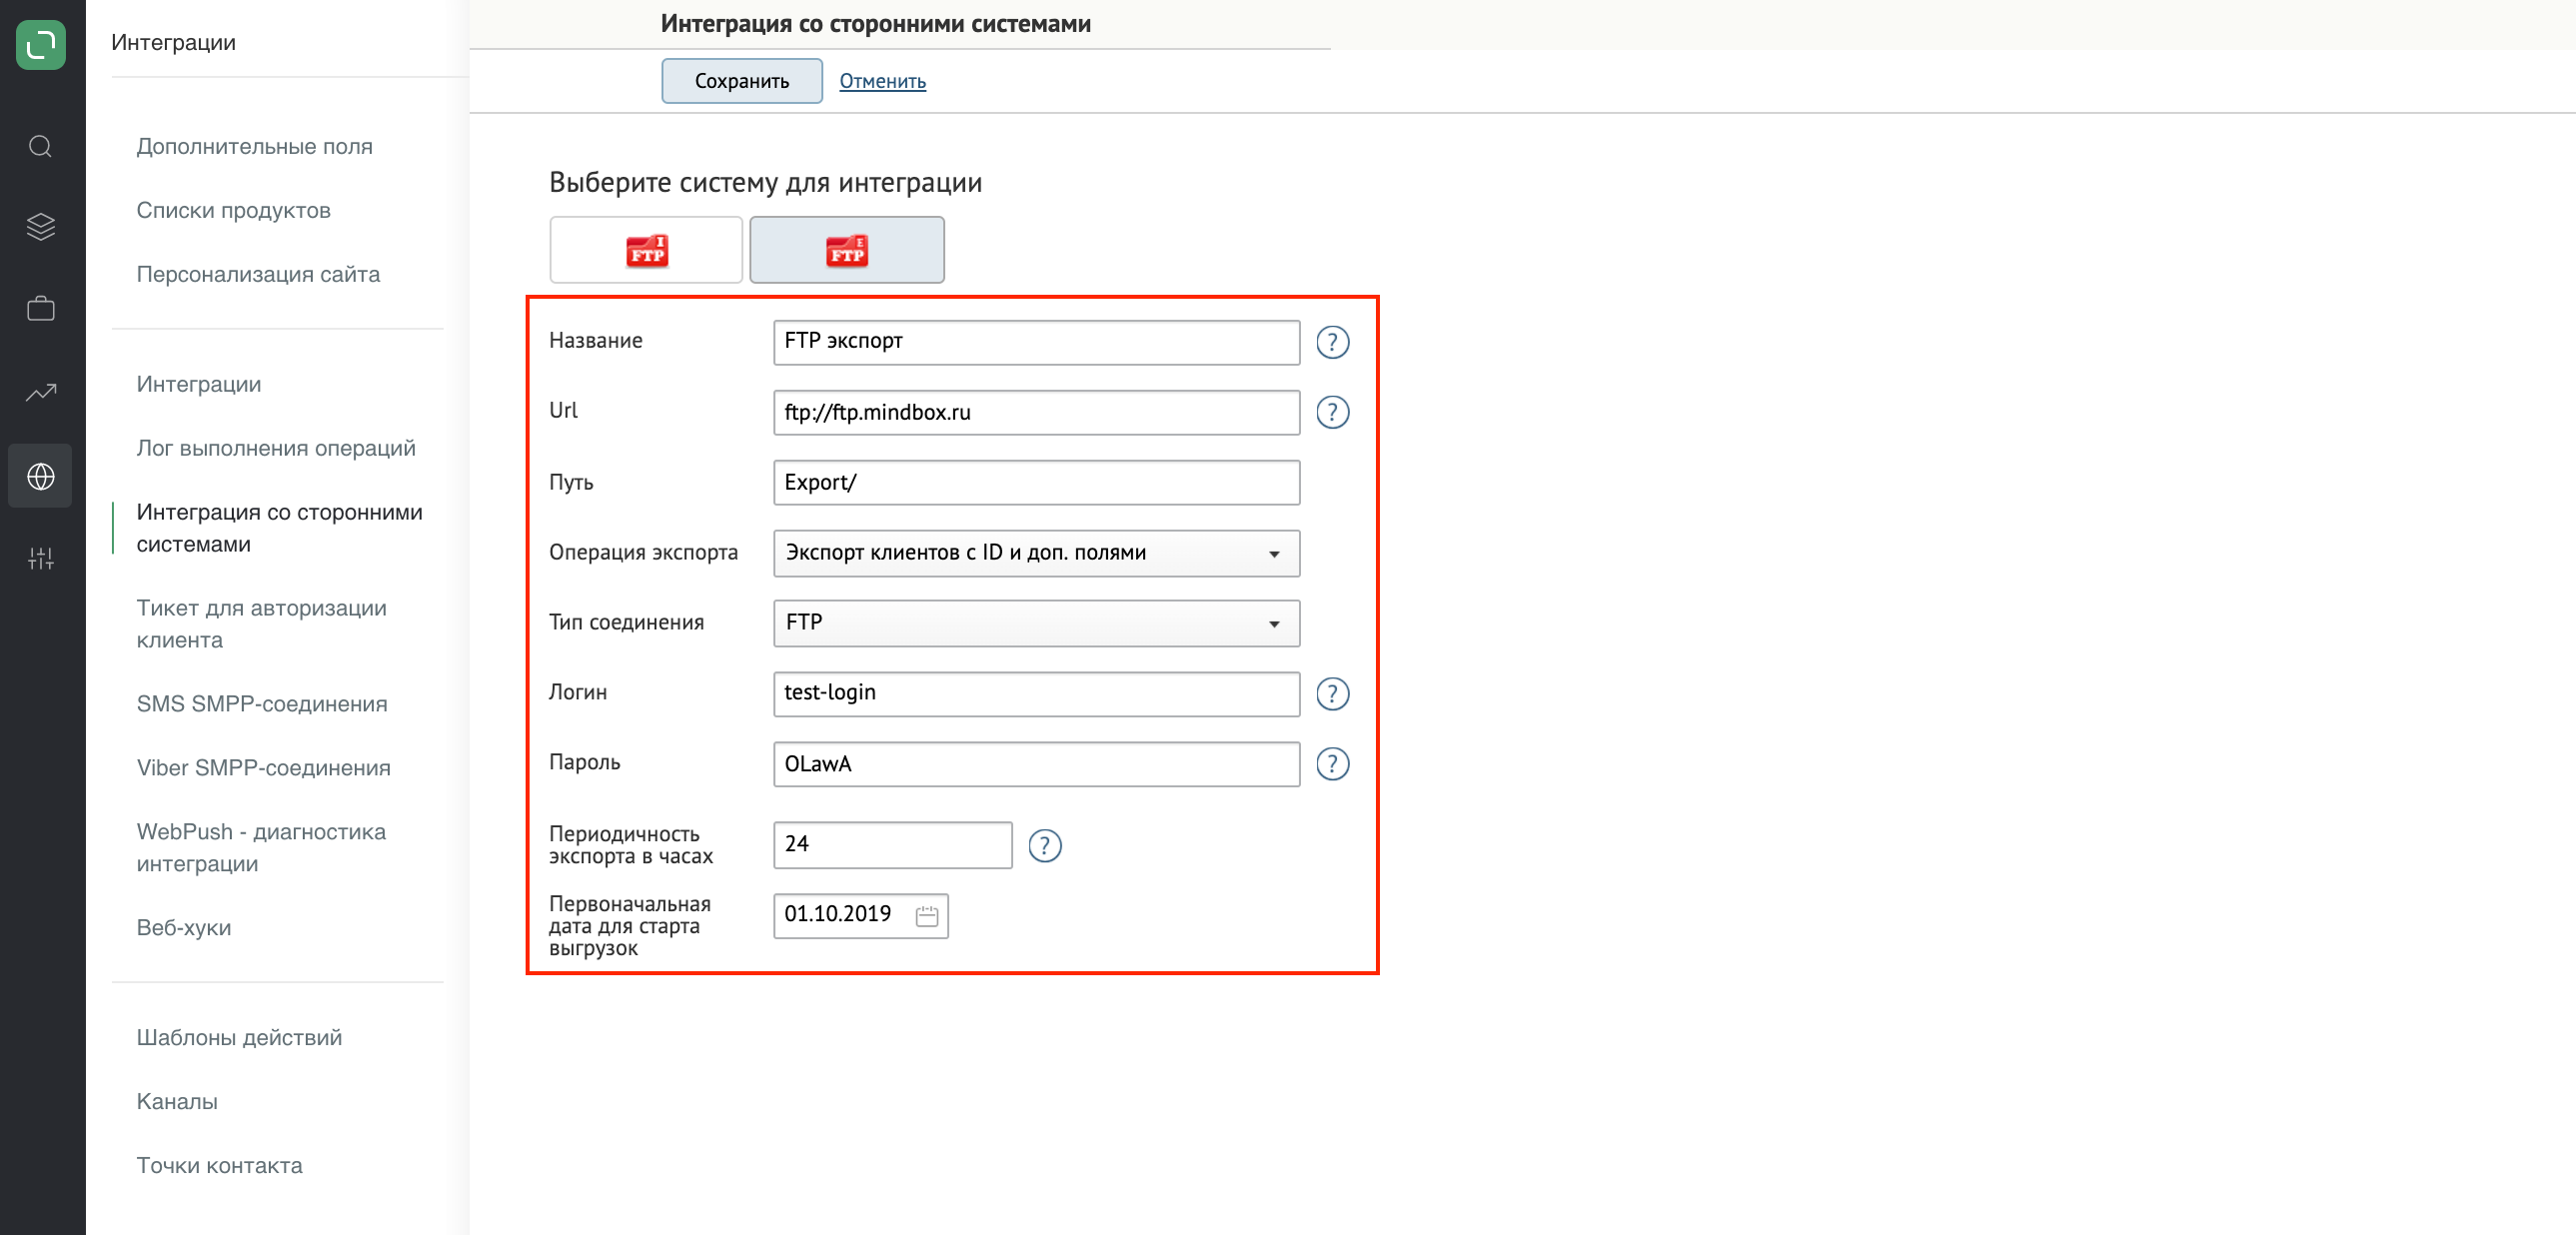The width and height of the screenshot is (2576, 1235).
Task: Open Списки продуктов in the sidebar
Action: [x=233, y=210]
